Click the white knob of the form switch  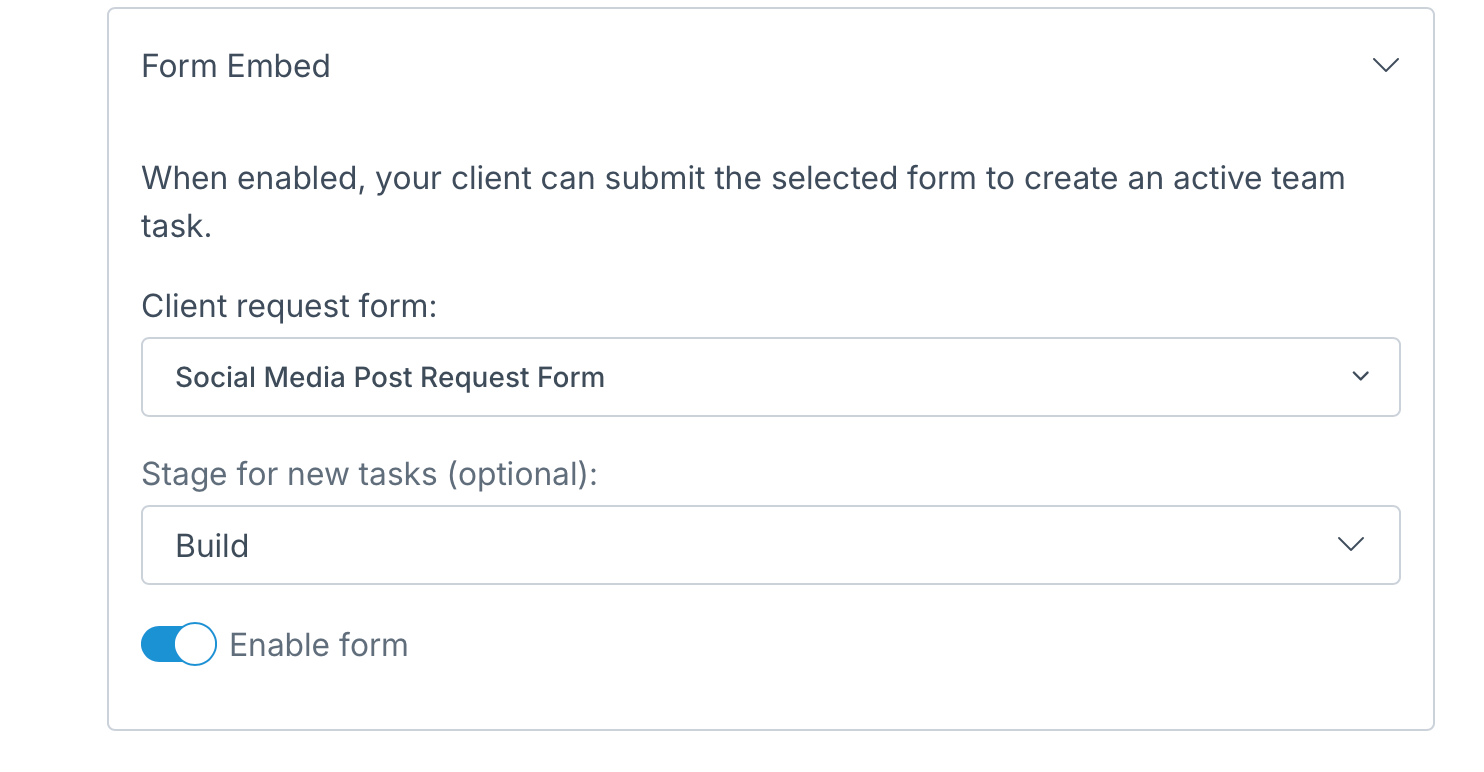196,645
